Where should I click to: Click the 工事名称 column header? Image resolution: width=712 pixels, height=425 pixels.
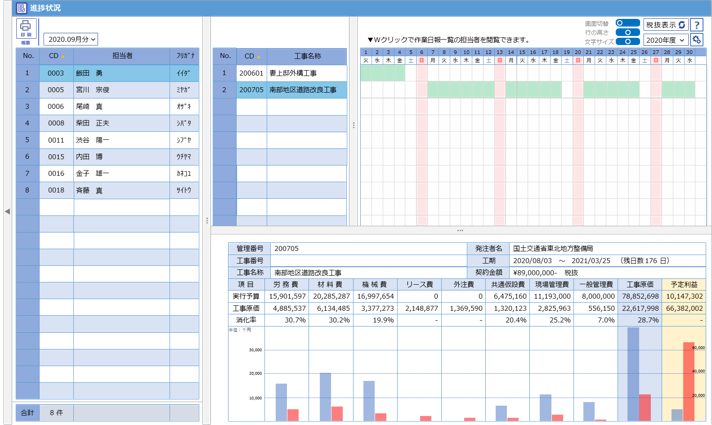307,57
